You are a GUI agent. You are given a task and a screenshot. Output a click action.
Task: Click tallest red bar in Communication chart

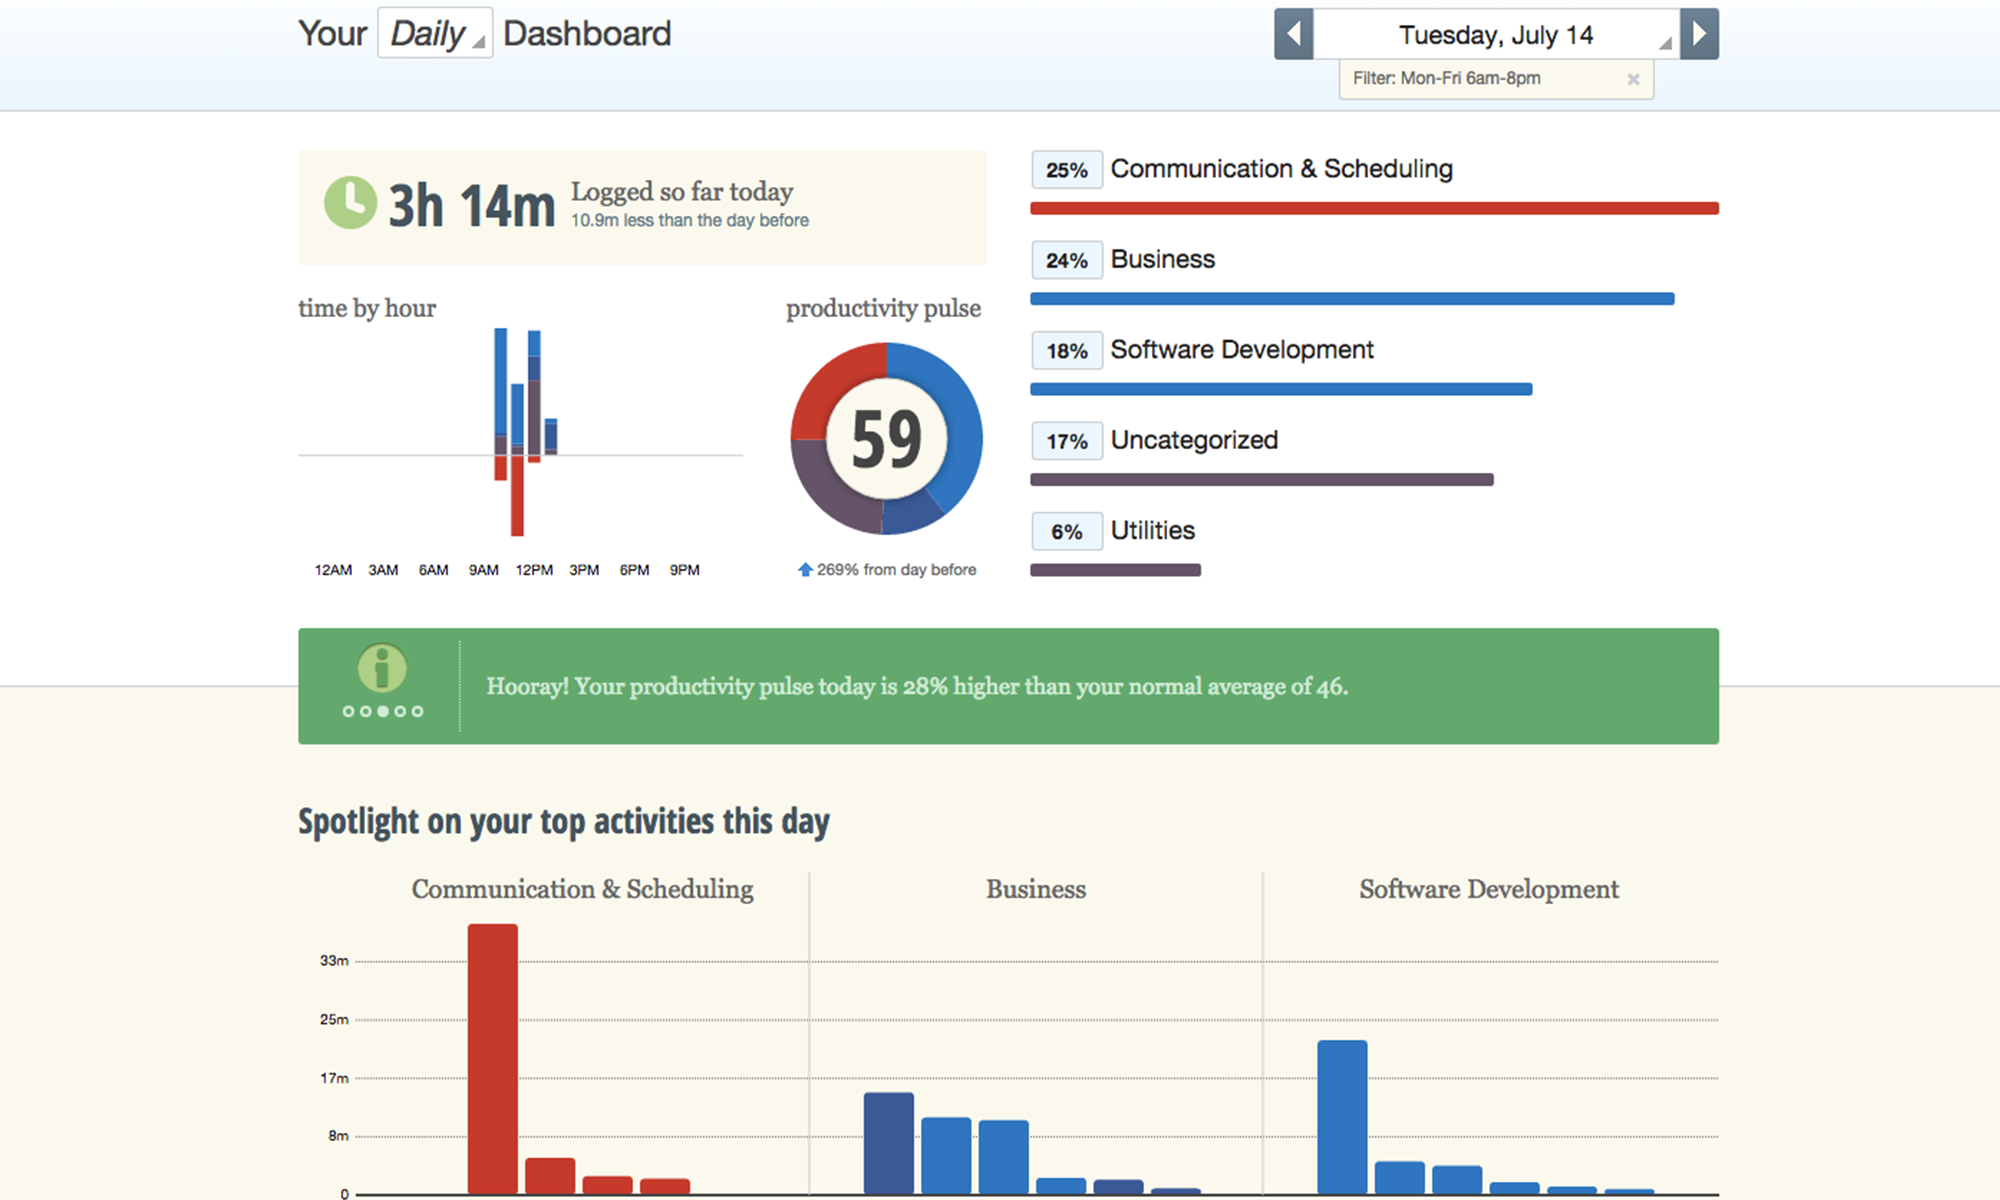pos(493,1058)
